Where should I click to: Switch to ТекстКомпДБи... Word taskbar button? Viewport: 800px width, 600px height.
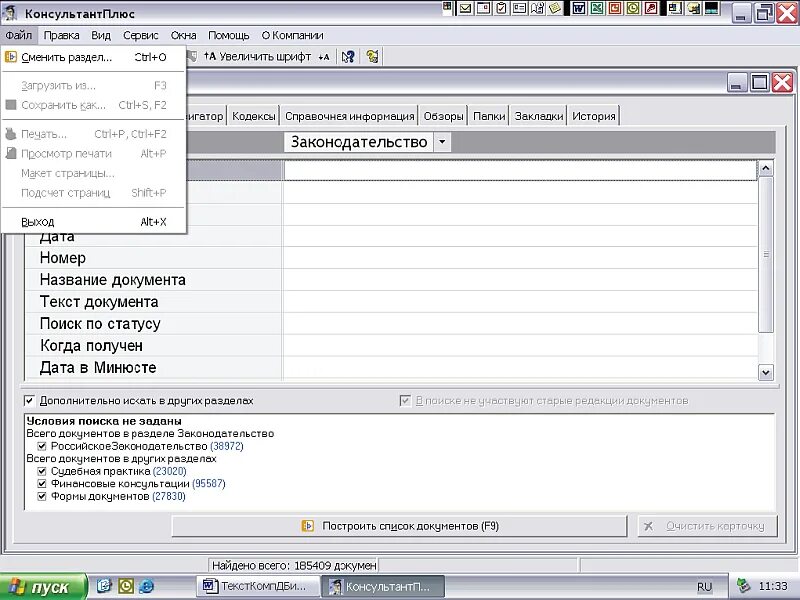pos(258,586)
